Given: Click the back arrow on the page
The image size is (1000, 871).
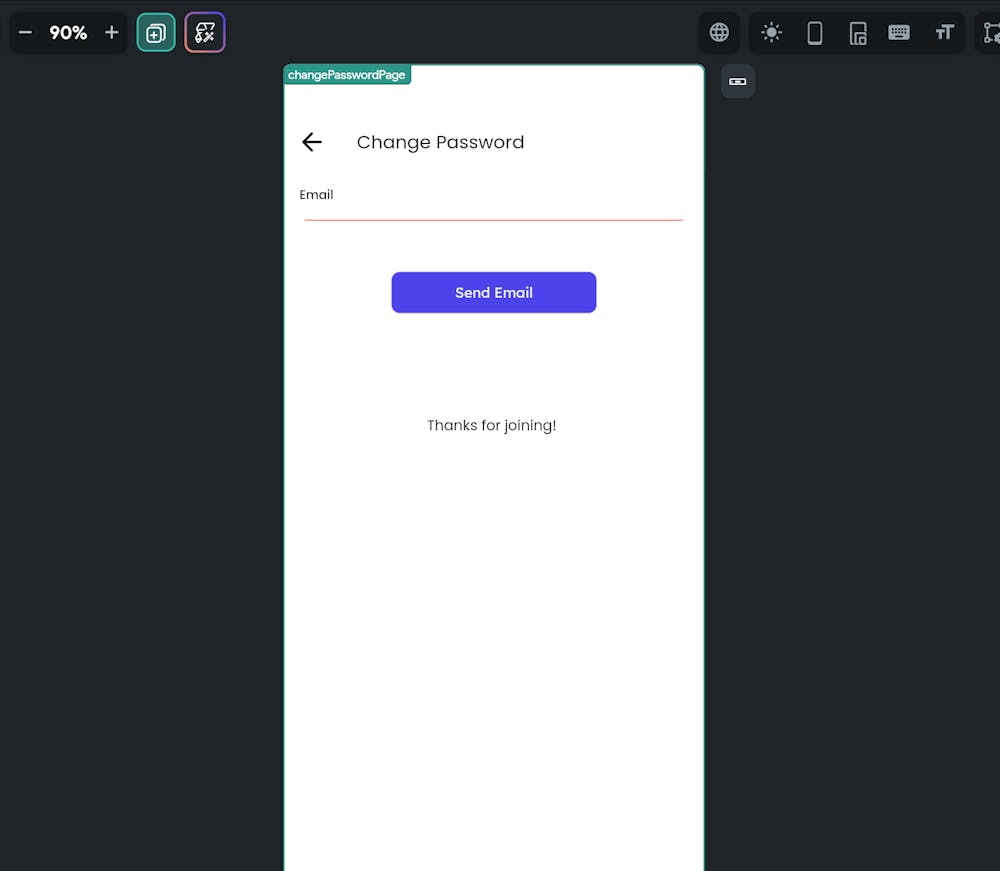Looking at the screenshot, I should pyautogui.click(x=312, y=142).
